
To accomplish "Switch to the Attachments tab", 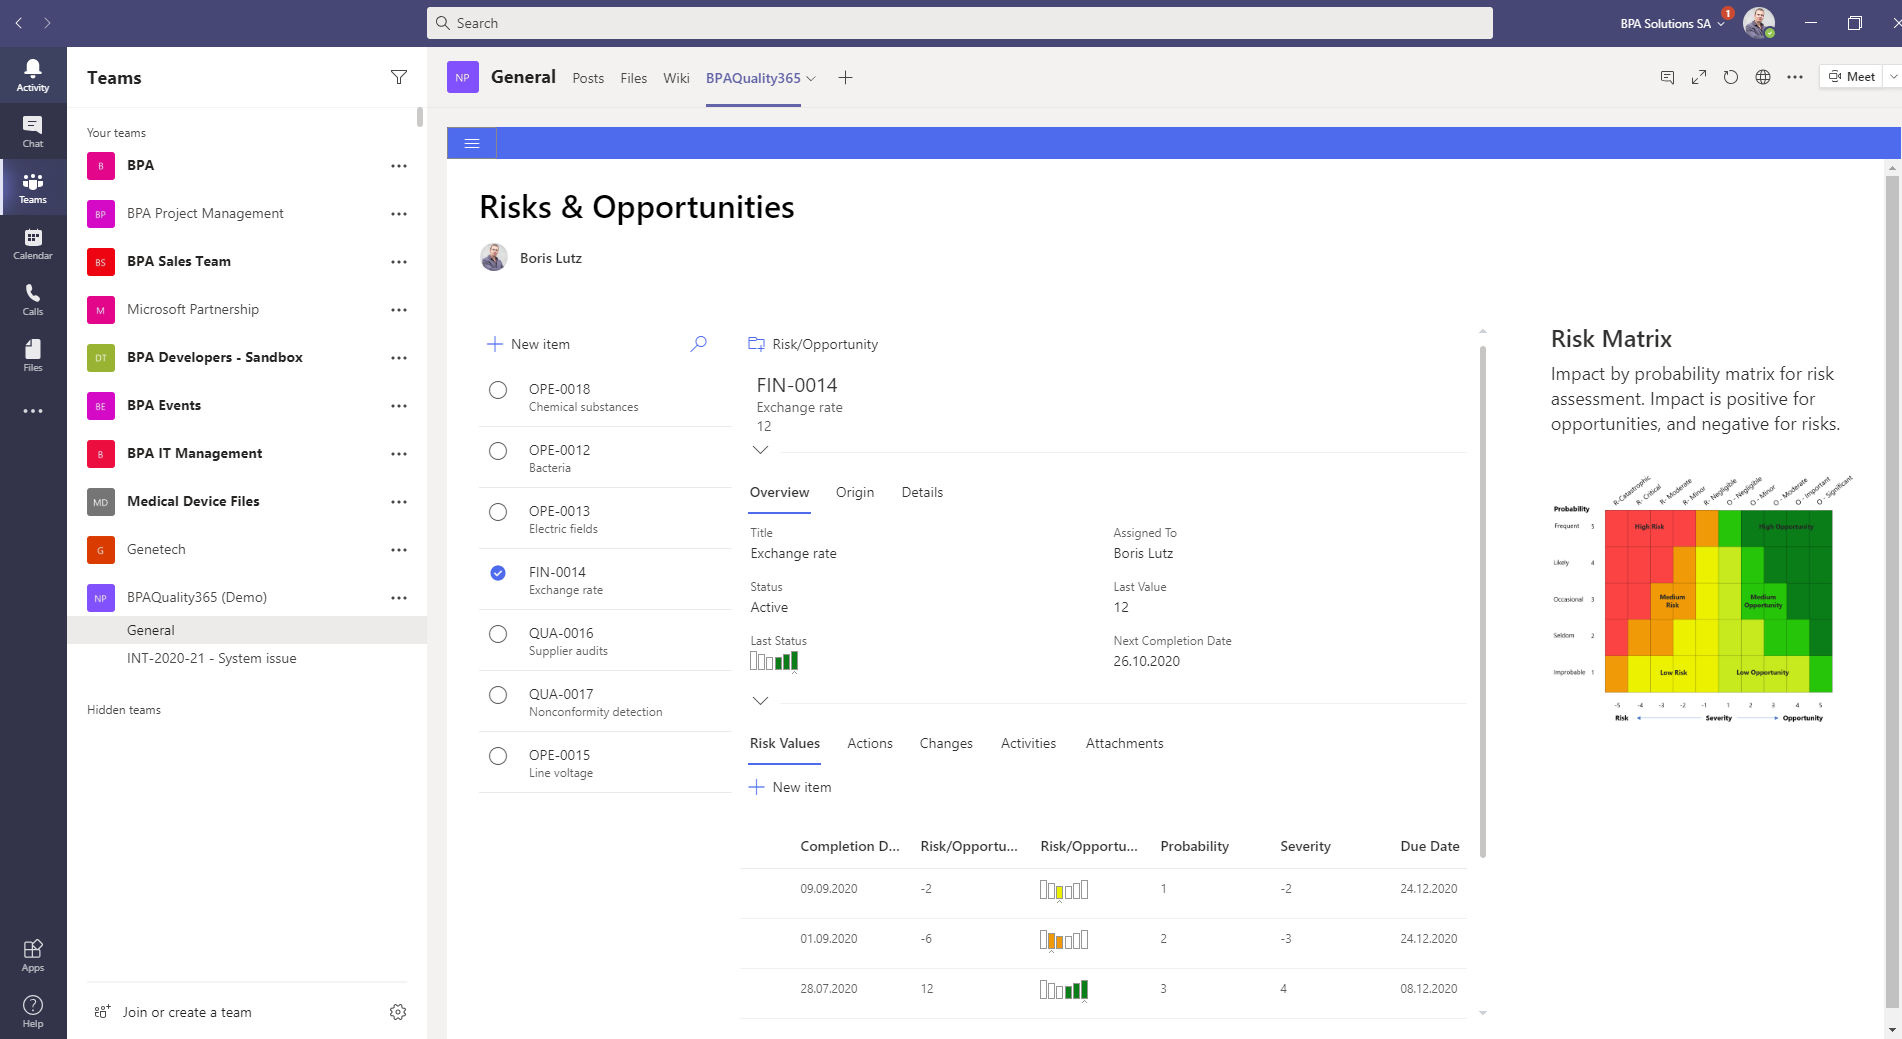I will 1124,743.
